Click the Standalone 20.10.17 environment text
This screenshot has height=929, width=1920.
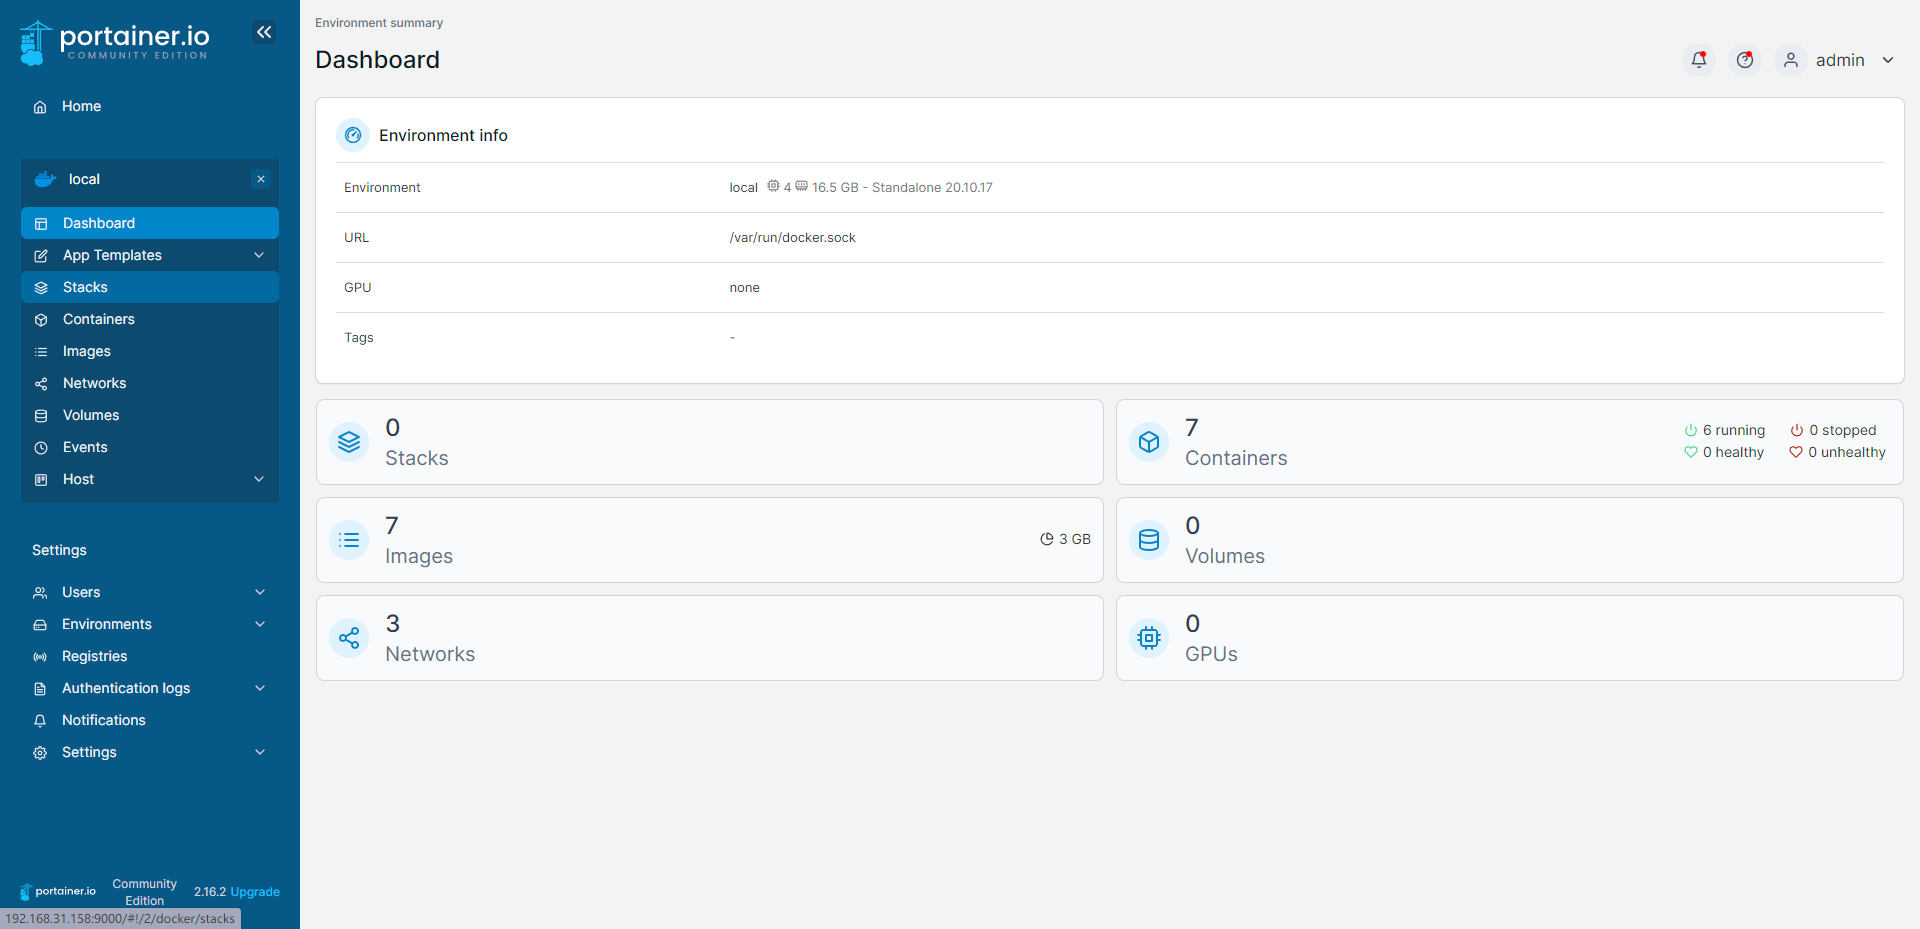coord(932,187)
